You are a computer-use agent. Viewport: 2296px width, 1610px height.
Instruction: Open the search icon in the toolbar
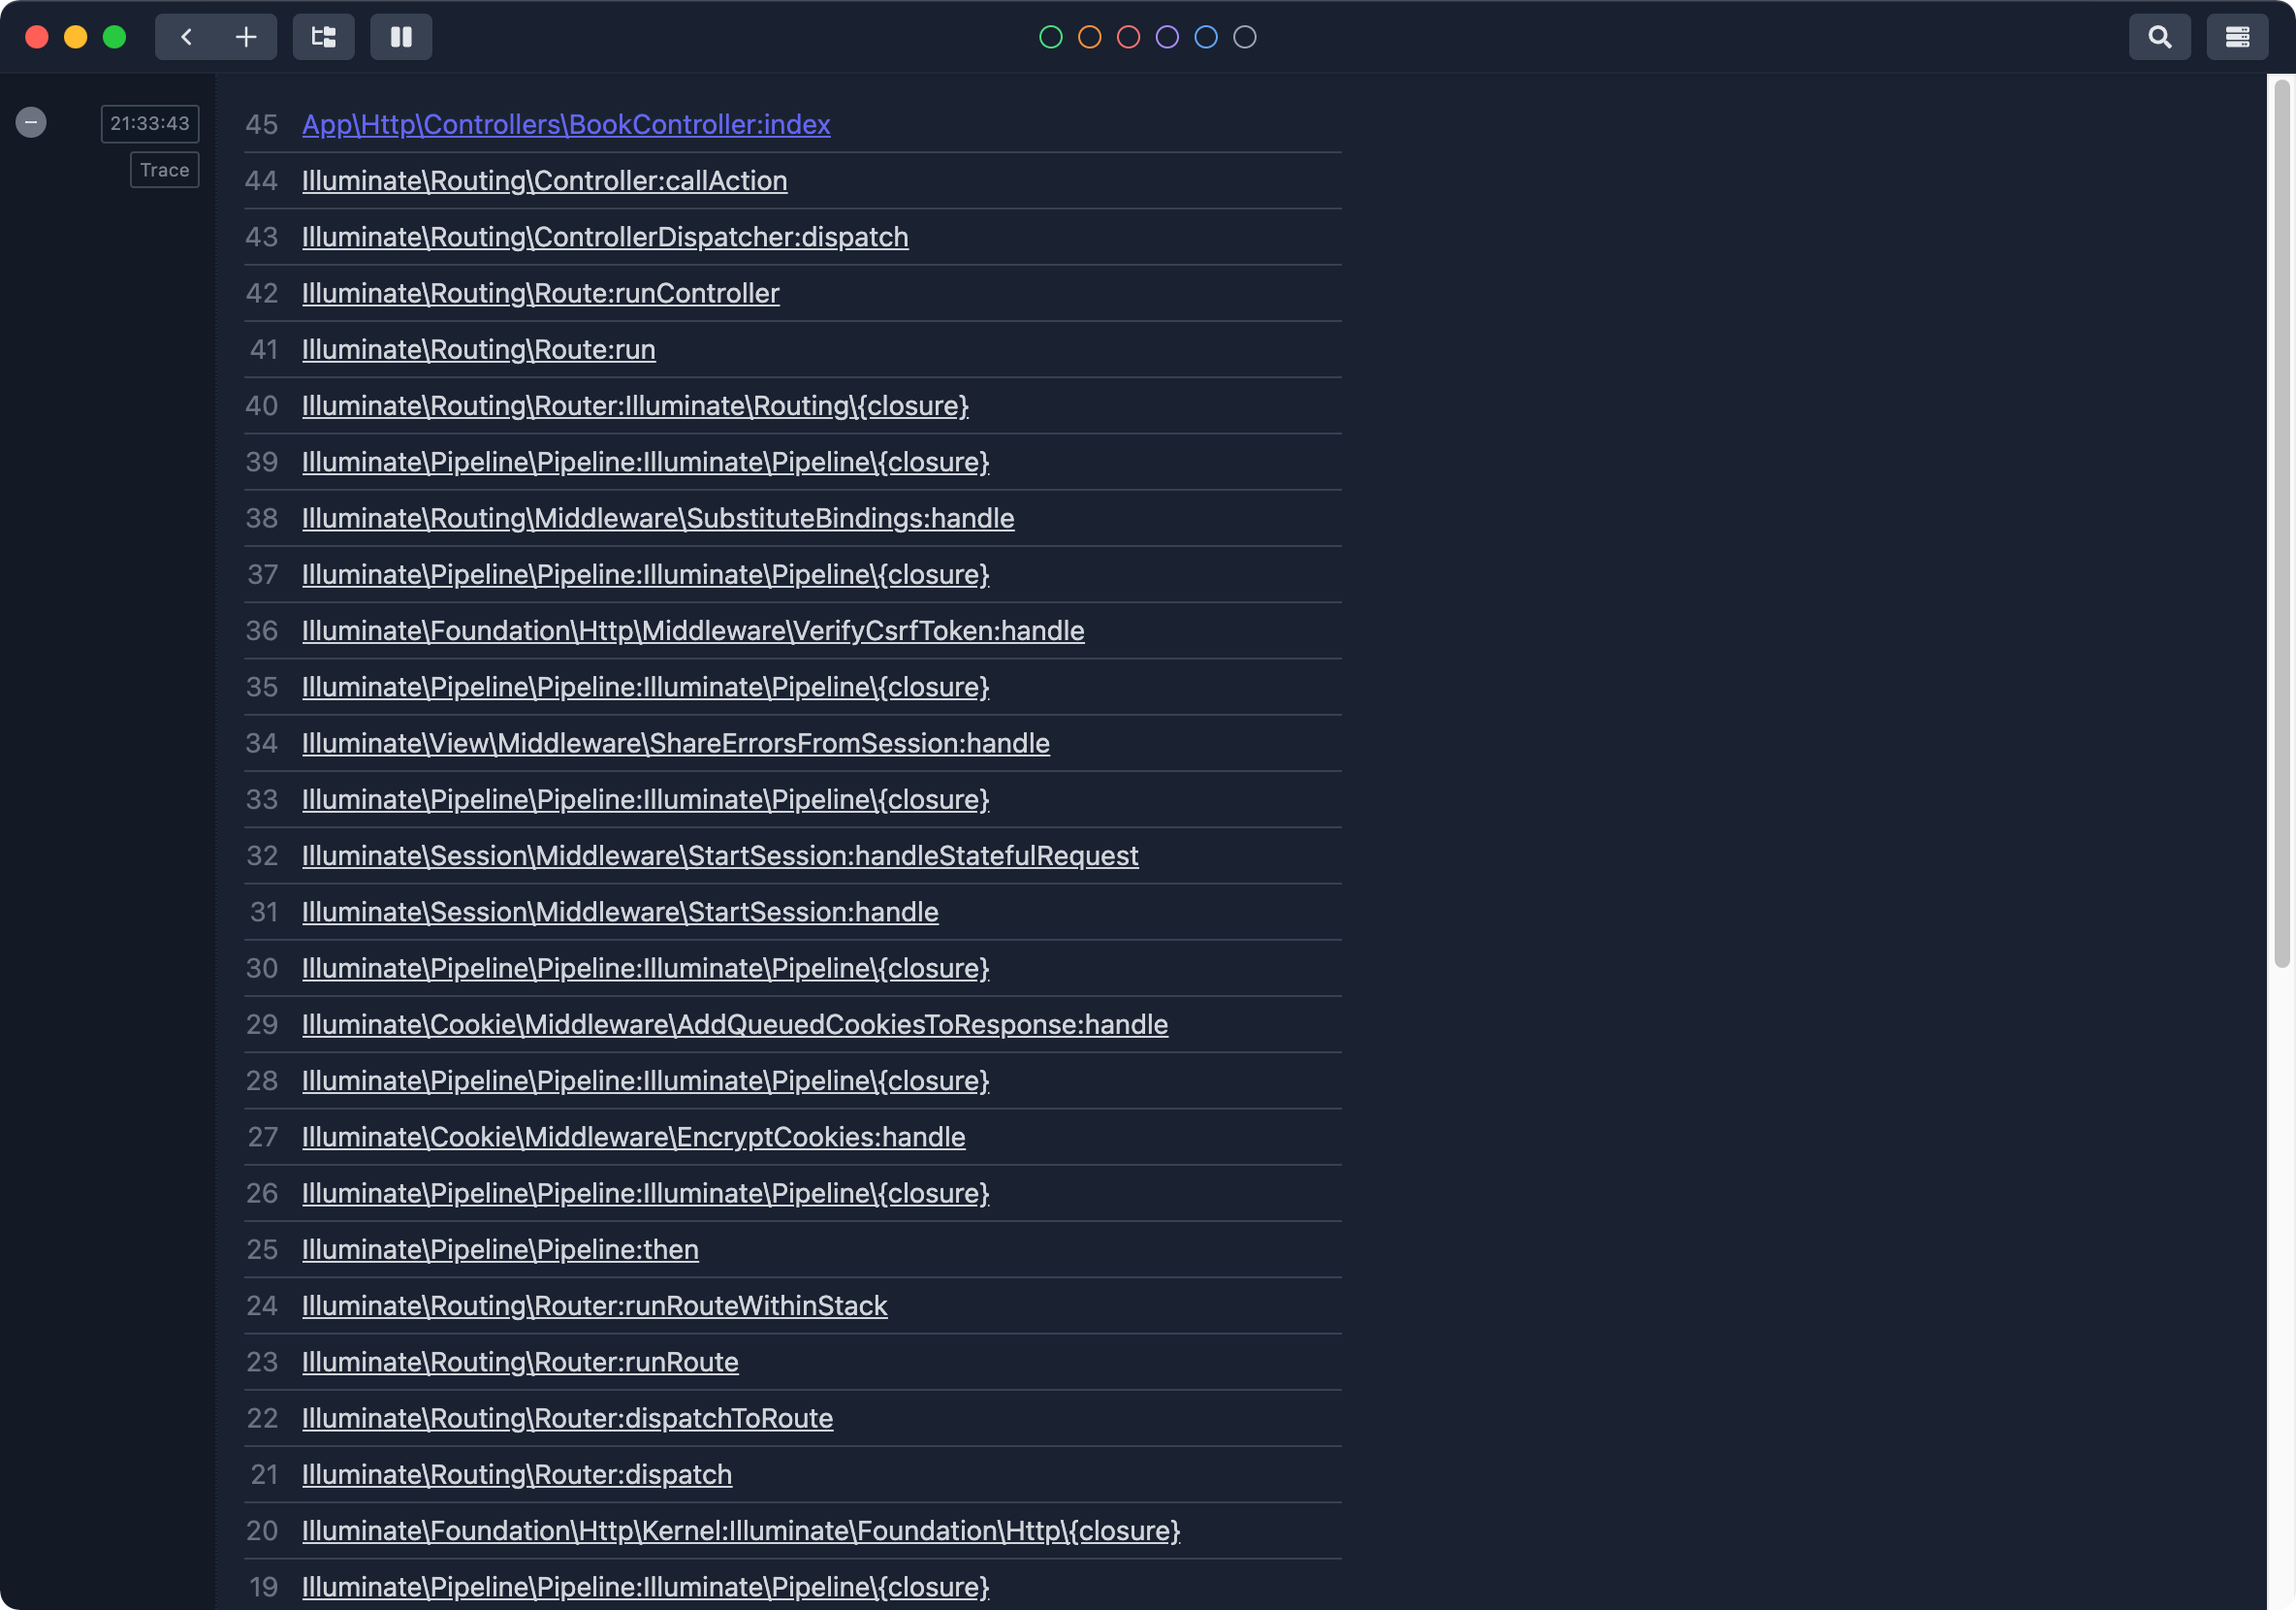pos(2159,36)
